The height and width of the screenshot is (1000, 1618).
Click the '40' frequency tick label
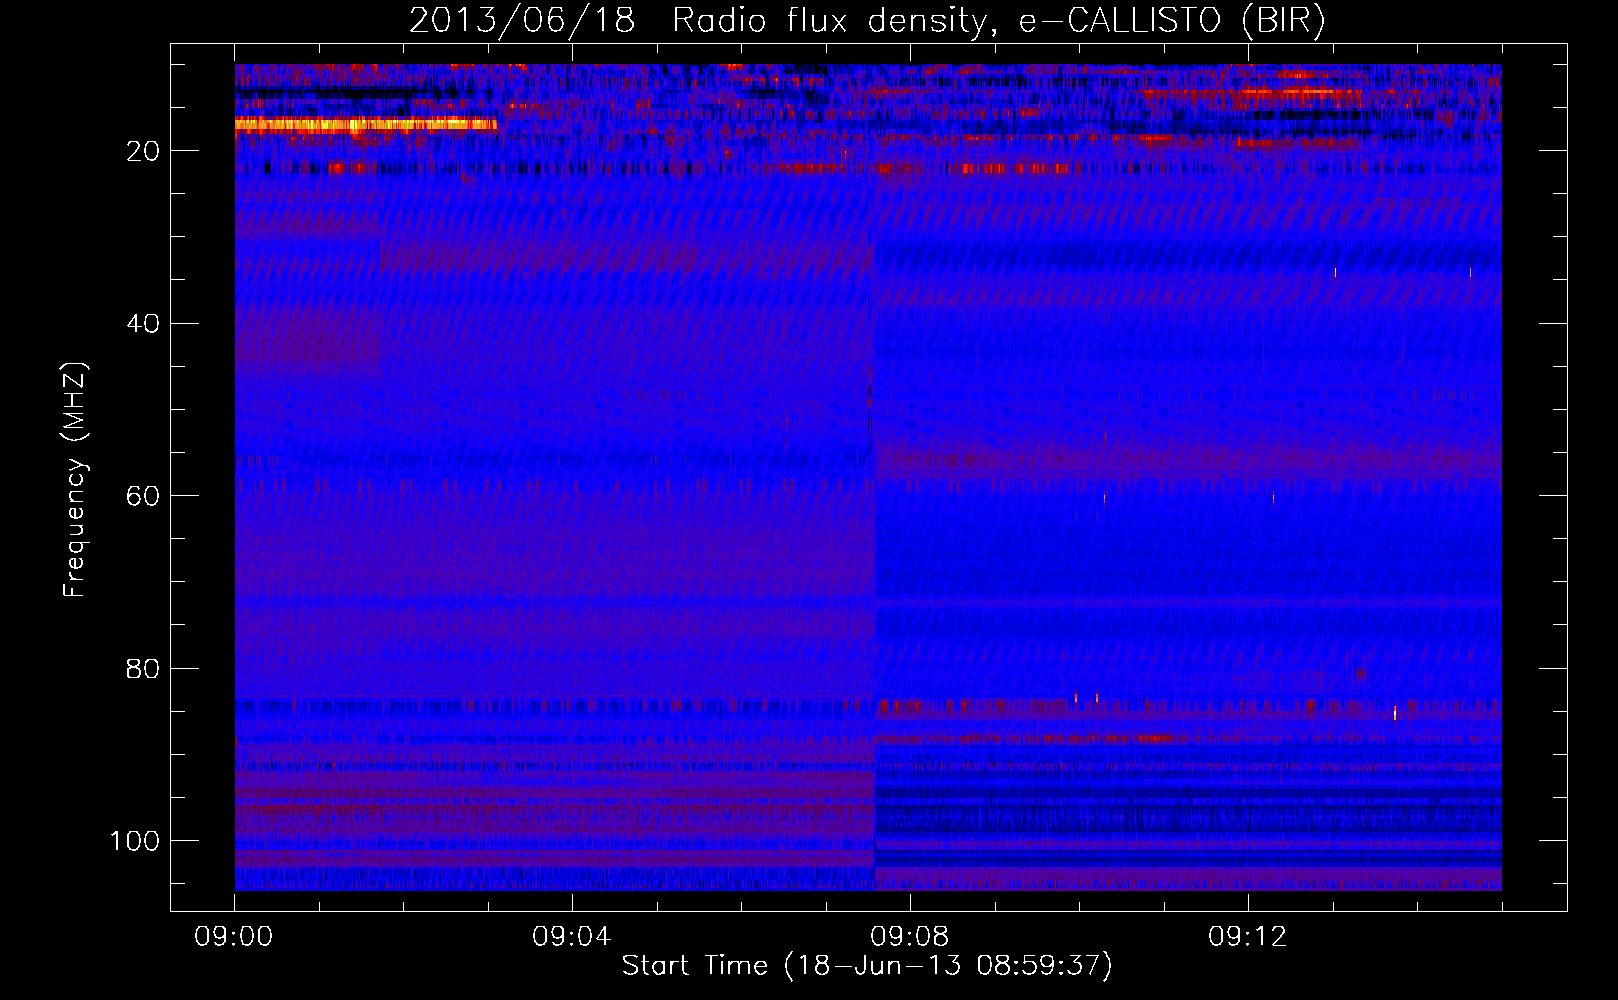tap(144, 323)
